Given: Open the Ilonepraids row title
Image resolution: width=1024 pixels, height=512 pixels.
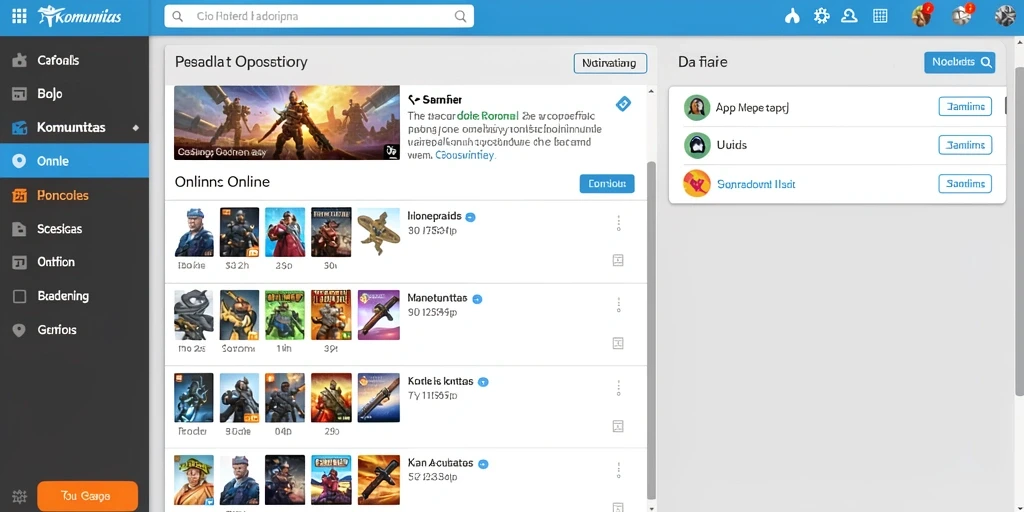Looking at the screenshot, I should coord(434,216).
